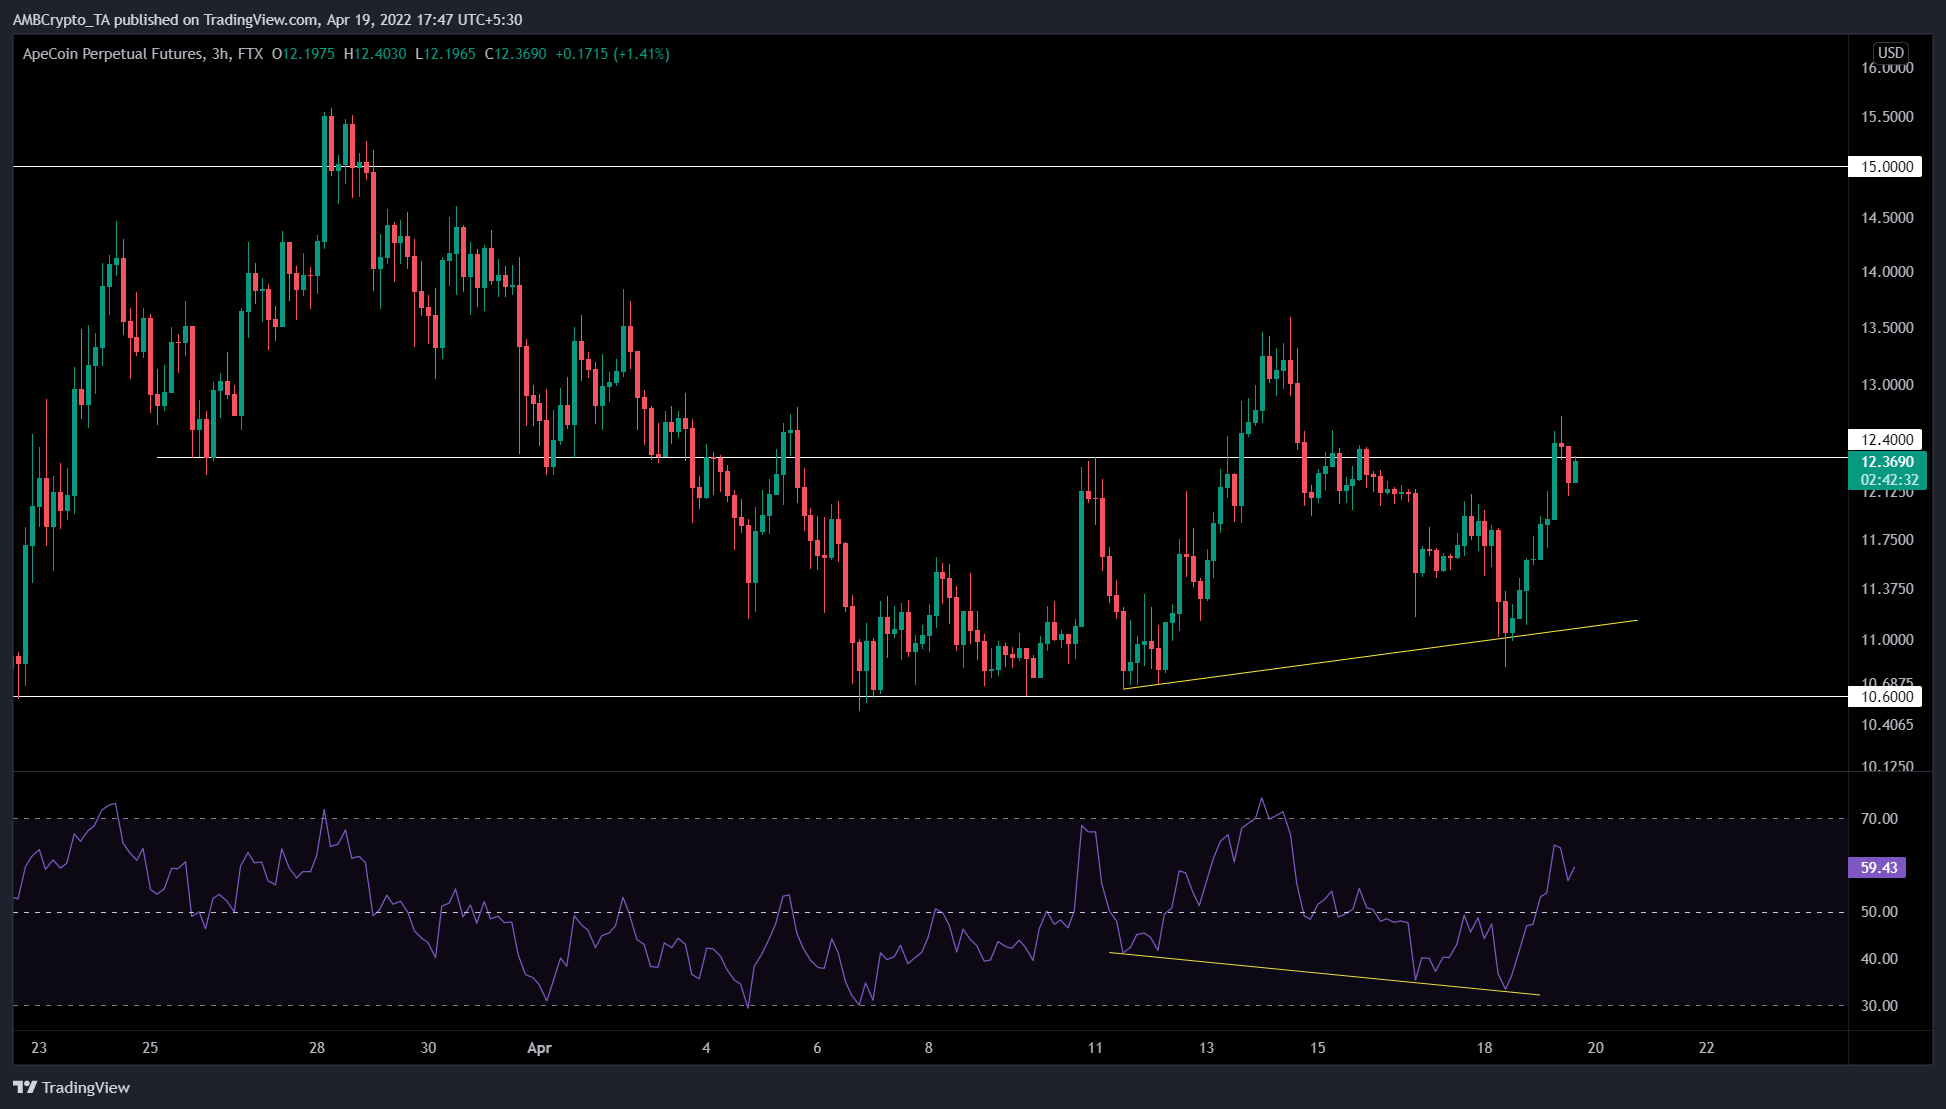The width and height of the screenshot is (1946, 1109).
Task: Click the 3h timeframe label
Action: coord(220,54)
